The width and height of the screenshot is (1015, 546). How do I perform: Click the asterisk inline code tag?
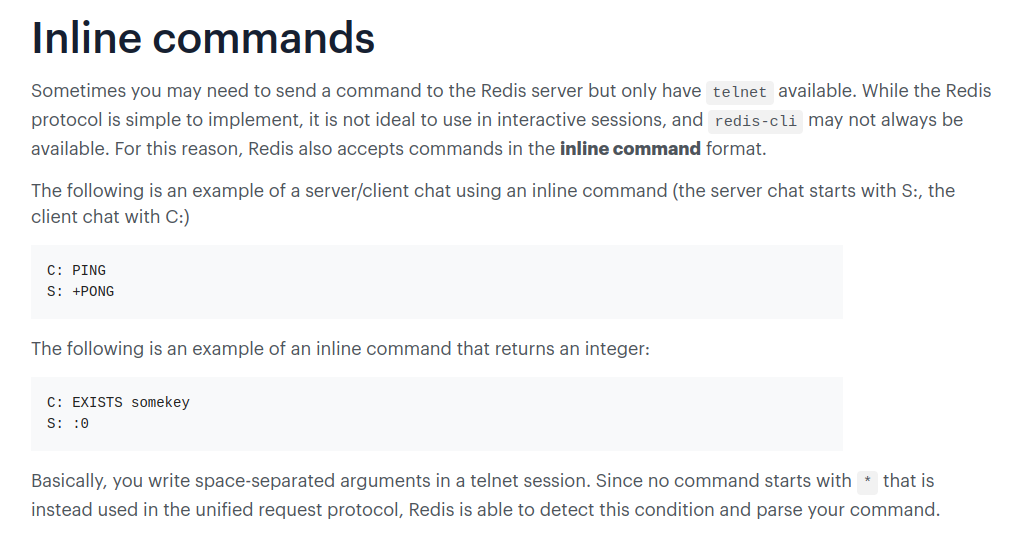pos(867,482)
